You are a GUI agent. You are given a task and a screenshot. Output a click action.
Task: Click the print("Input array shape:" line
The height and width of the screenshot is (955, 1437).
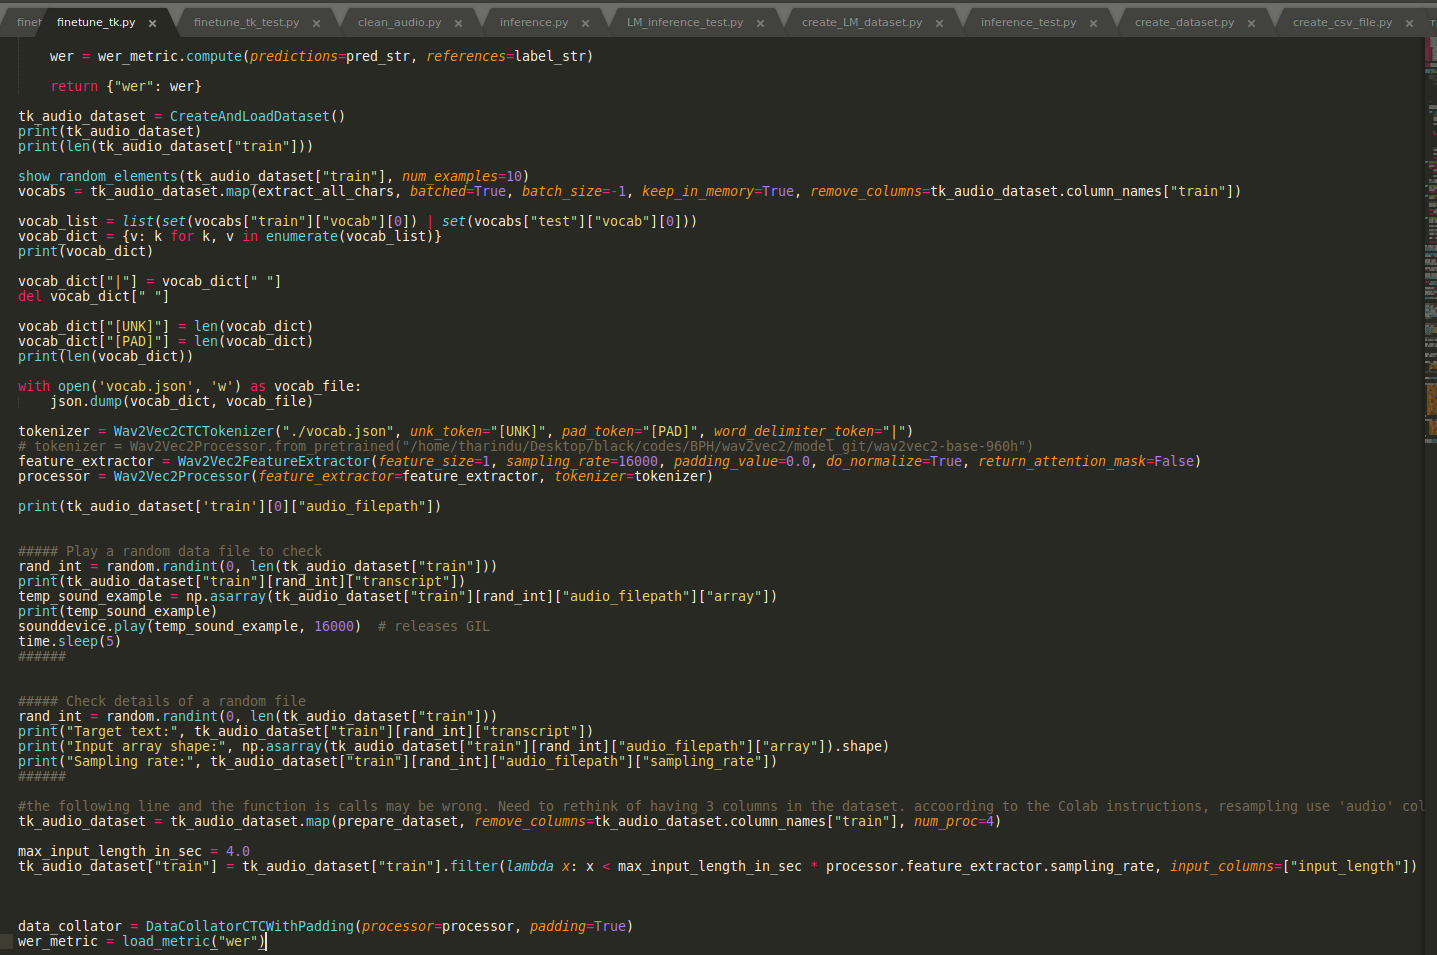(453, 747)
